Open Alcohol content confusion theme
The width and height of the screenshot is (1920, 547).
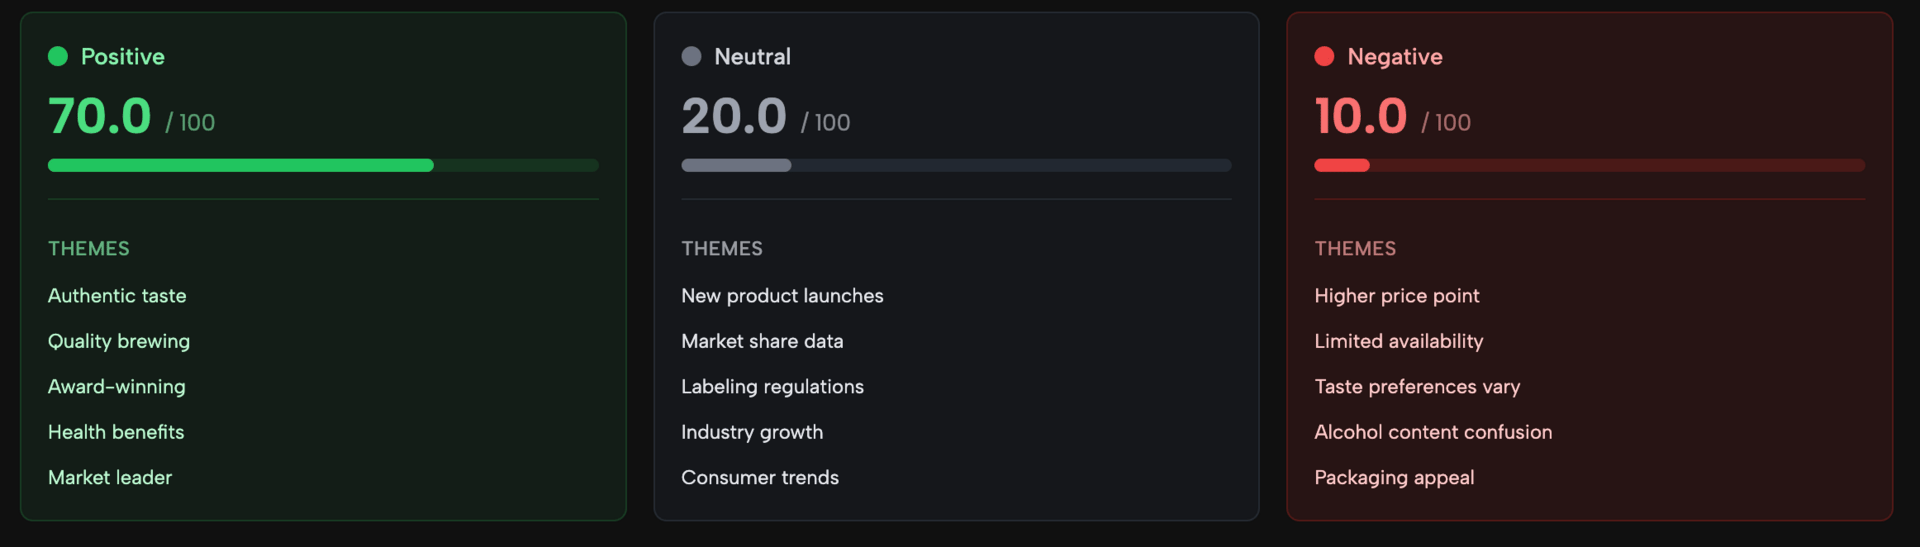[1433, 432]
